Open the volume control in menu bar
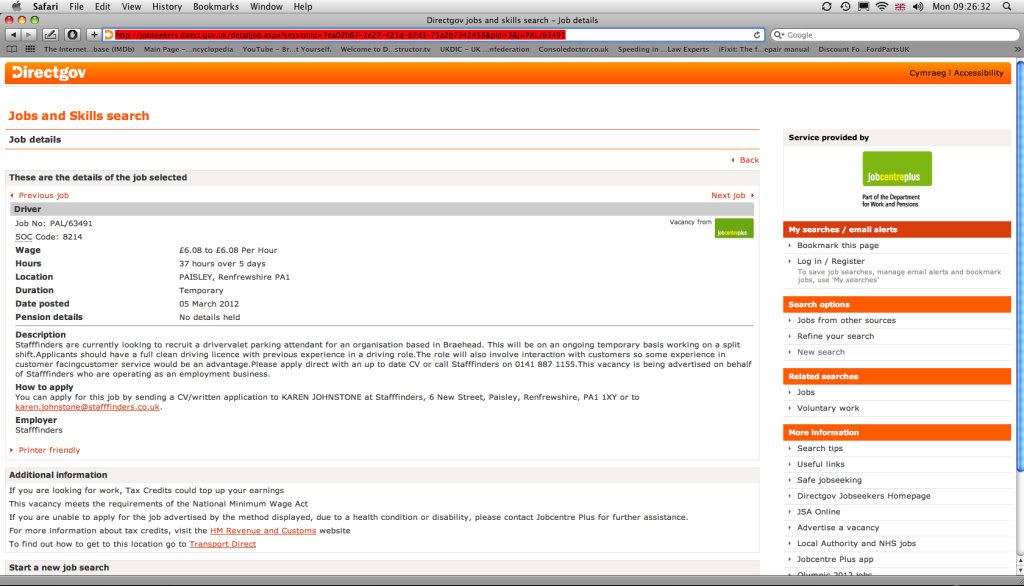Screen dimensions: 1024x586 918,7
